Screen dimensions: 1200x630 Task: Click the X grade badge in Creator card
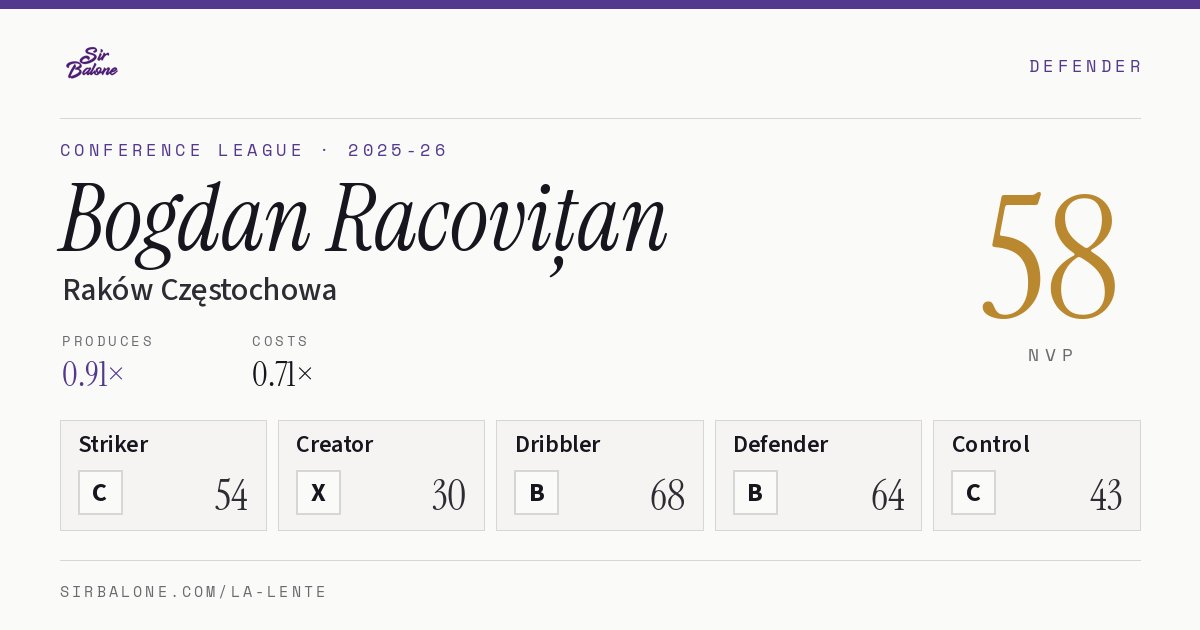318,493
